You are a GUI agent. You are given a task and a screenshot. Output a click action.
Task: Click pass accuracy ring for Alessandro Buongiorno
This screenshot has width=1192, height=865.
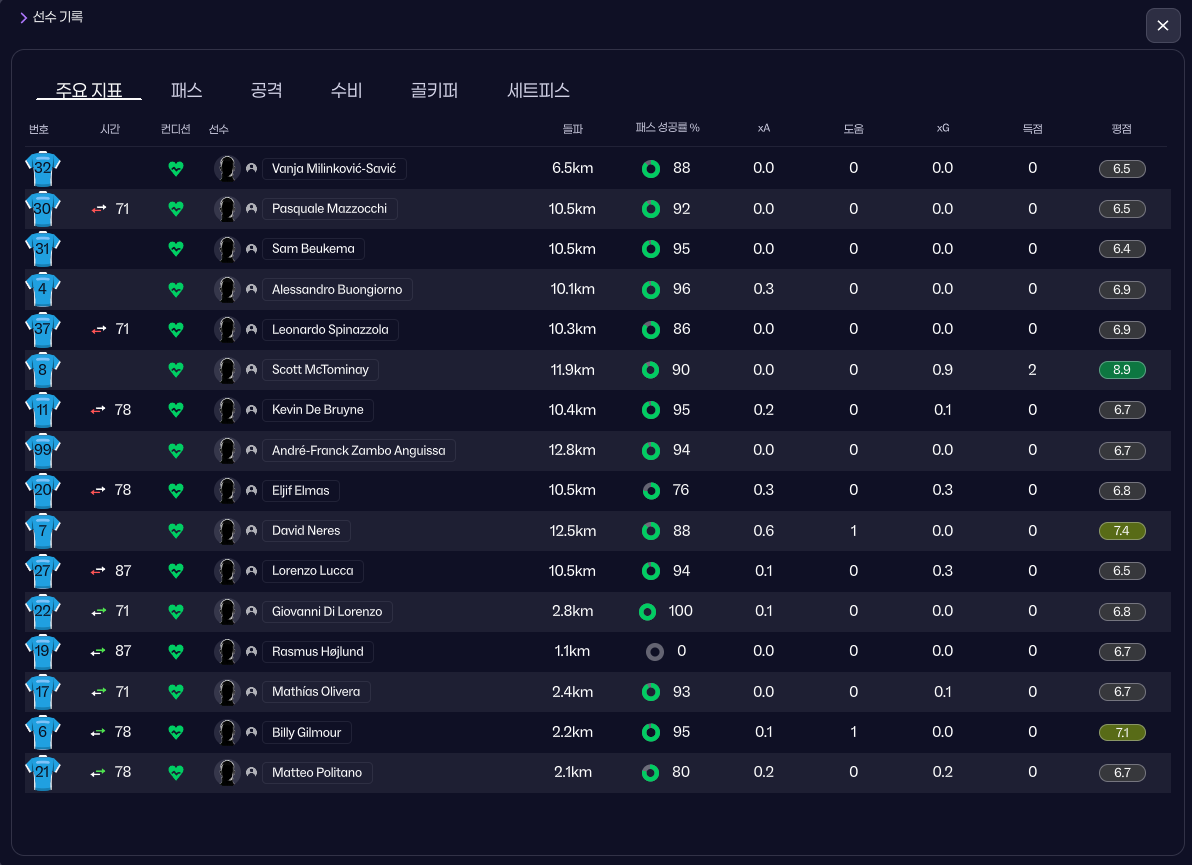click(x=651, y=290)
